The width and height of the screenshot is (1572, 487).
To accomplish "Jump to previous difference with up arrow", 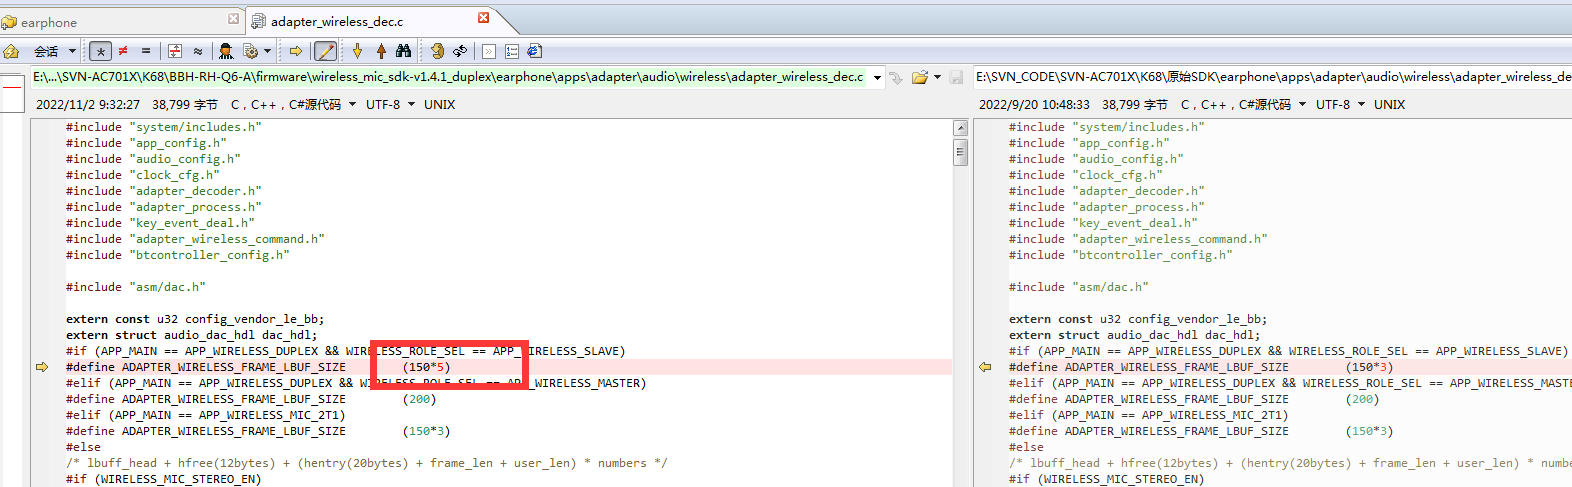I will pyautogui.click(x=381, y=51).
